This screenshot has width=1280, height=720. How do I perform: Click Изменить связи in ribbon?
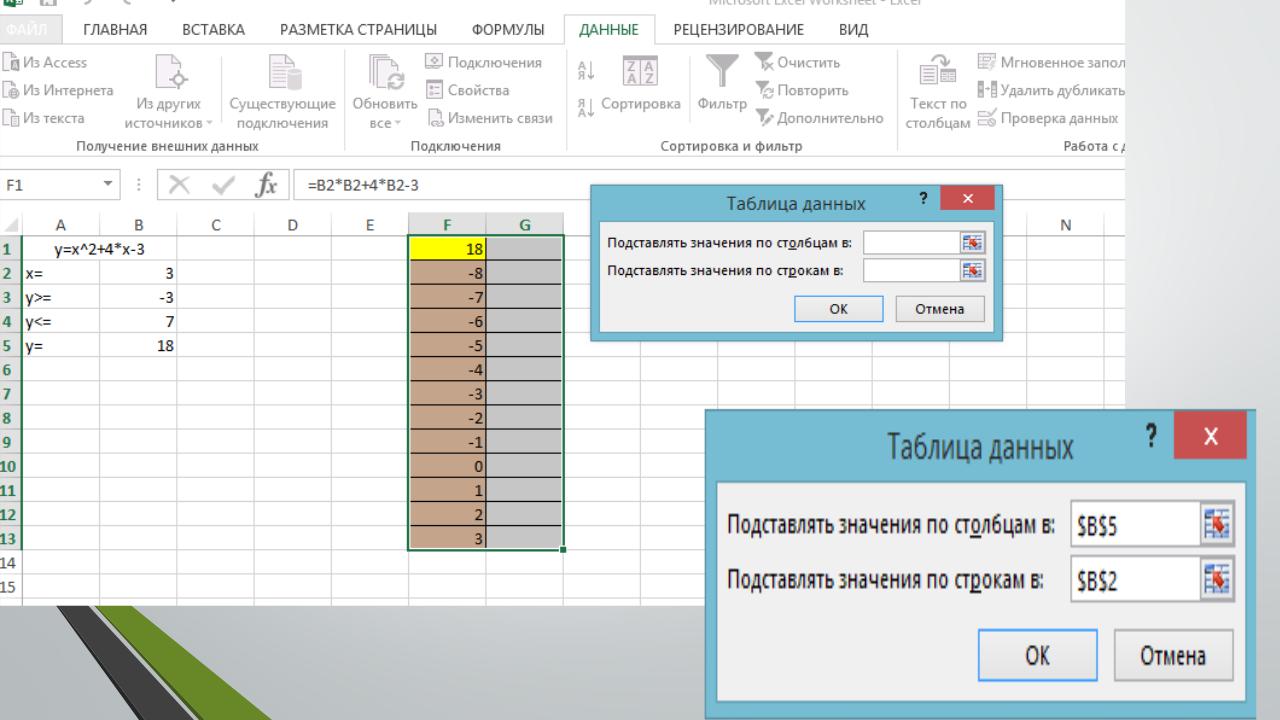coord(489,119)
